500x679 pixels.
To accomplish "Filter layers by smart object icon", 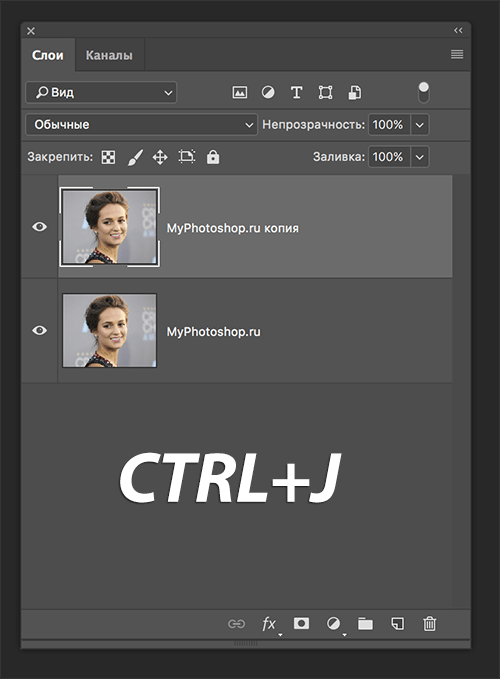I will pos(355,92).
